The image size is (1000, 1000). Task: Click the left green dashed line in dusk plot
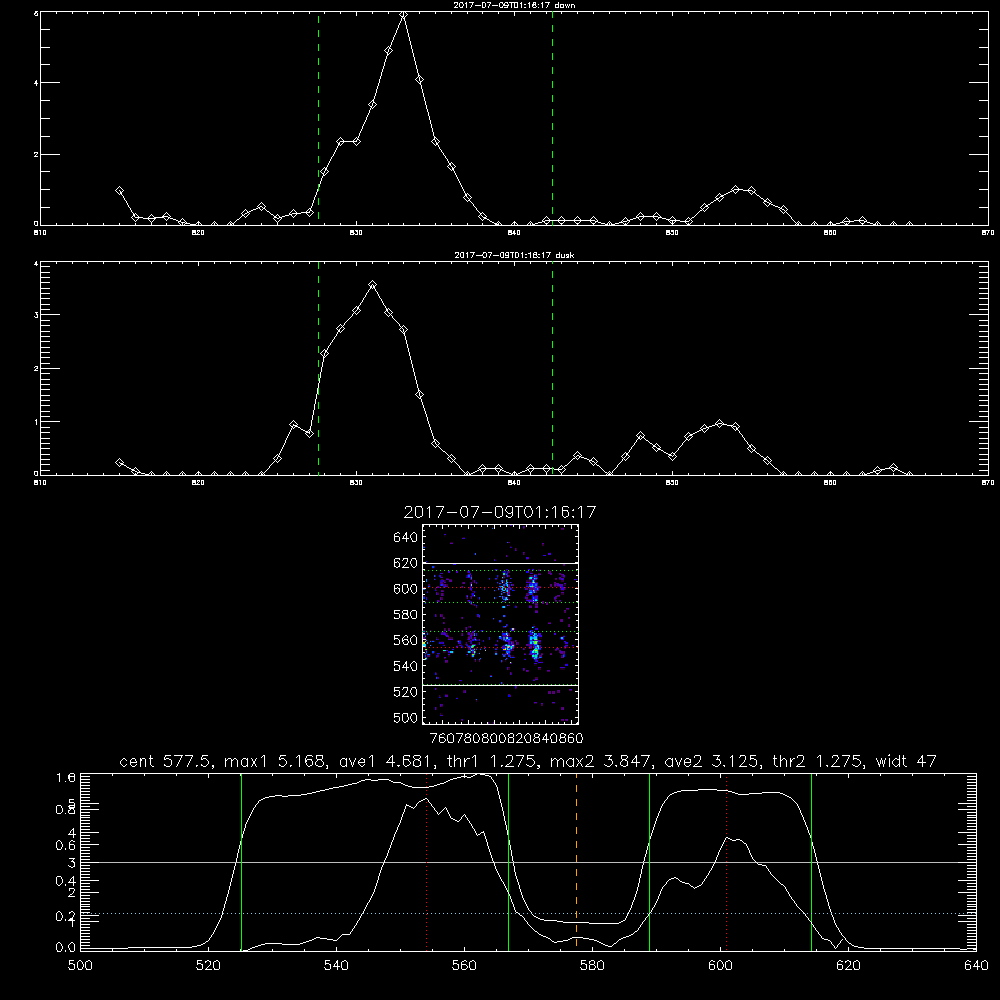318,368
